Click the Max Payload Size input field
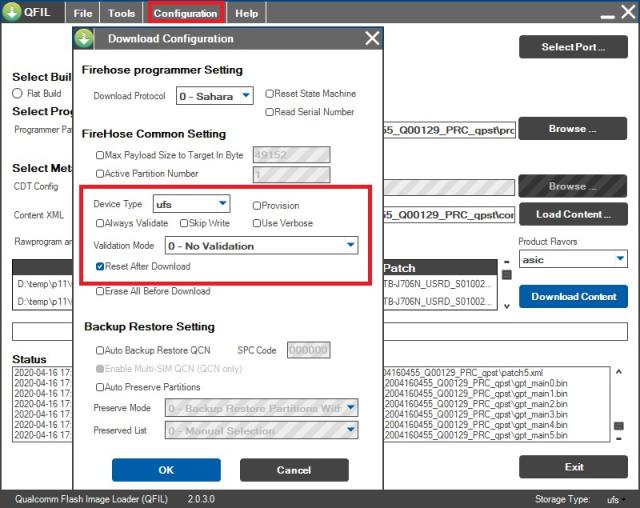The image size is (640, 508). 291,155
